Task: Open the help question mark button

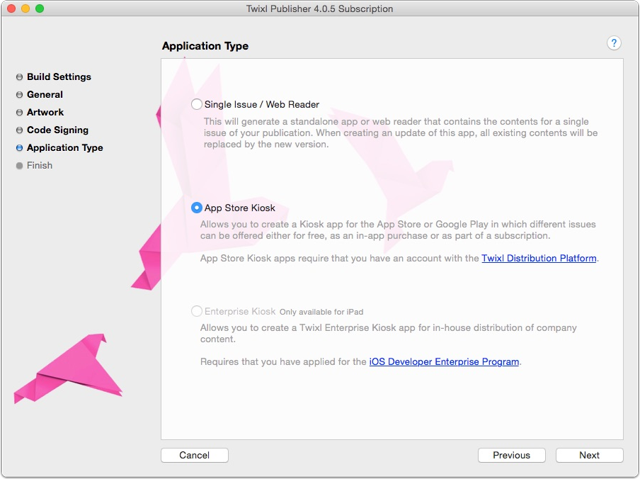Action: click(613, 43)
